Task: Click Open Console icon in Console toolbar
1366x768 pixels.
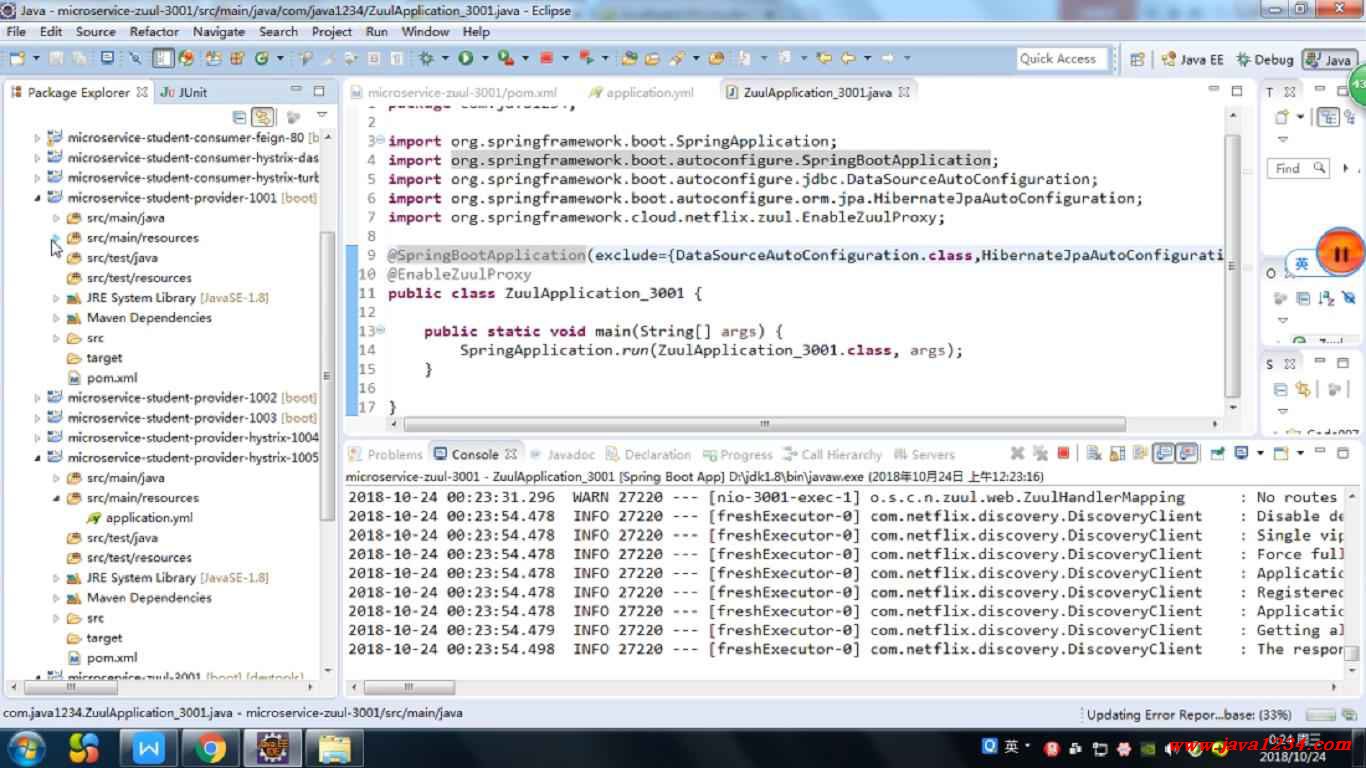Action: pos(1279,454)
